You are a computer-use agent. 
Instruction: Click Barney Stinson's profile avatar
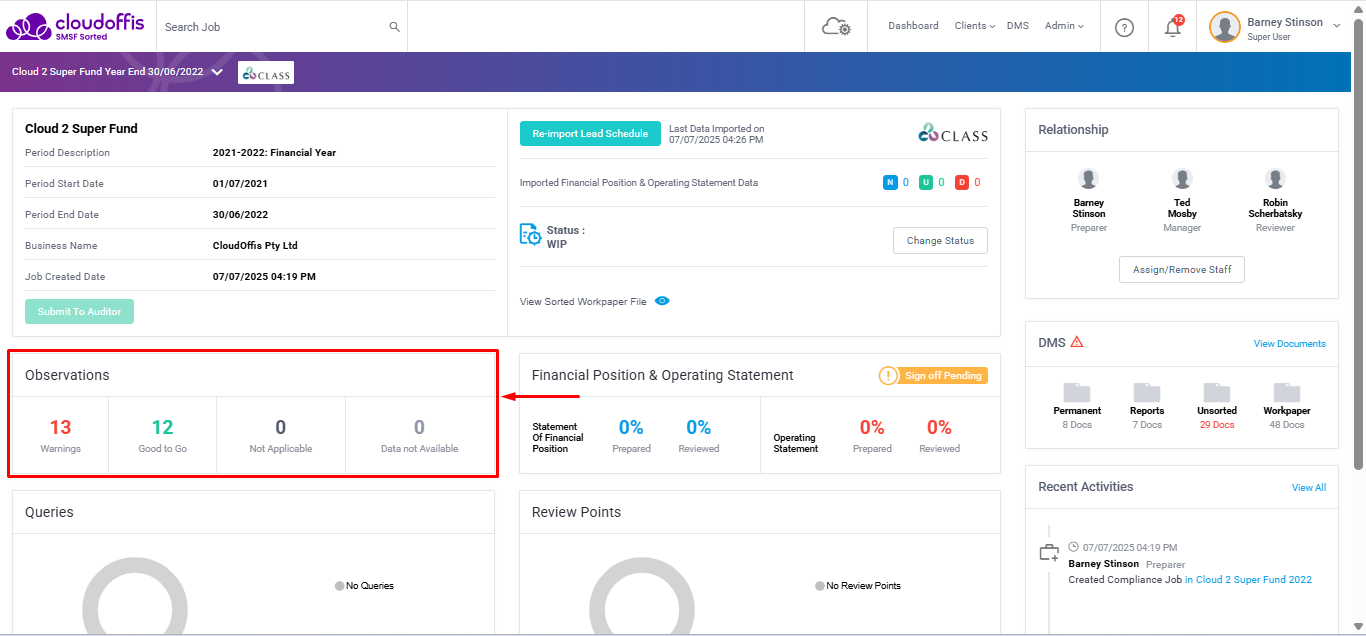pyautogui.click(x=1225, y=27)
